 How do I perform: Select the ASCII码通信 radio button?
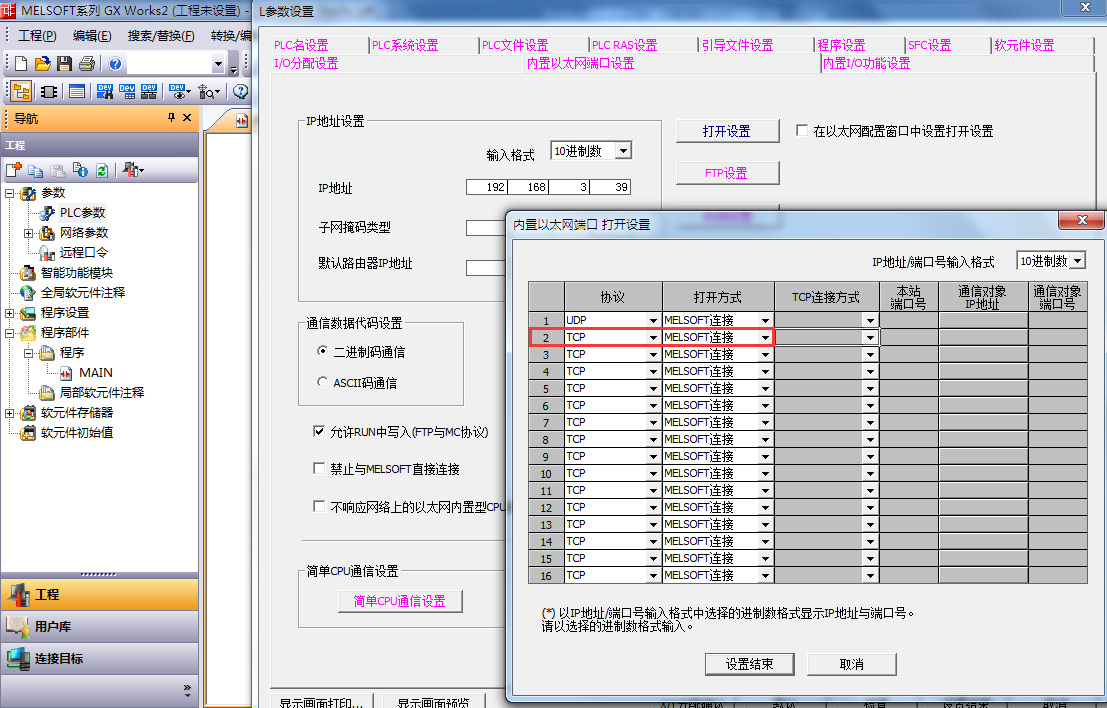(x=323, y=382)
